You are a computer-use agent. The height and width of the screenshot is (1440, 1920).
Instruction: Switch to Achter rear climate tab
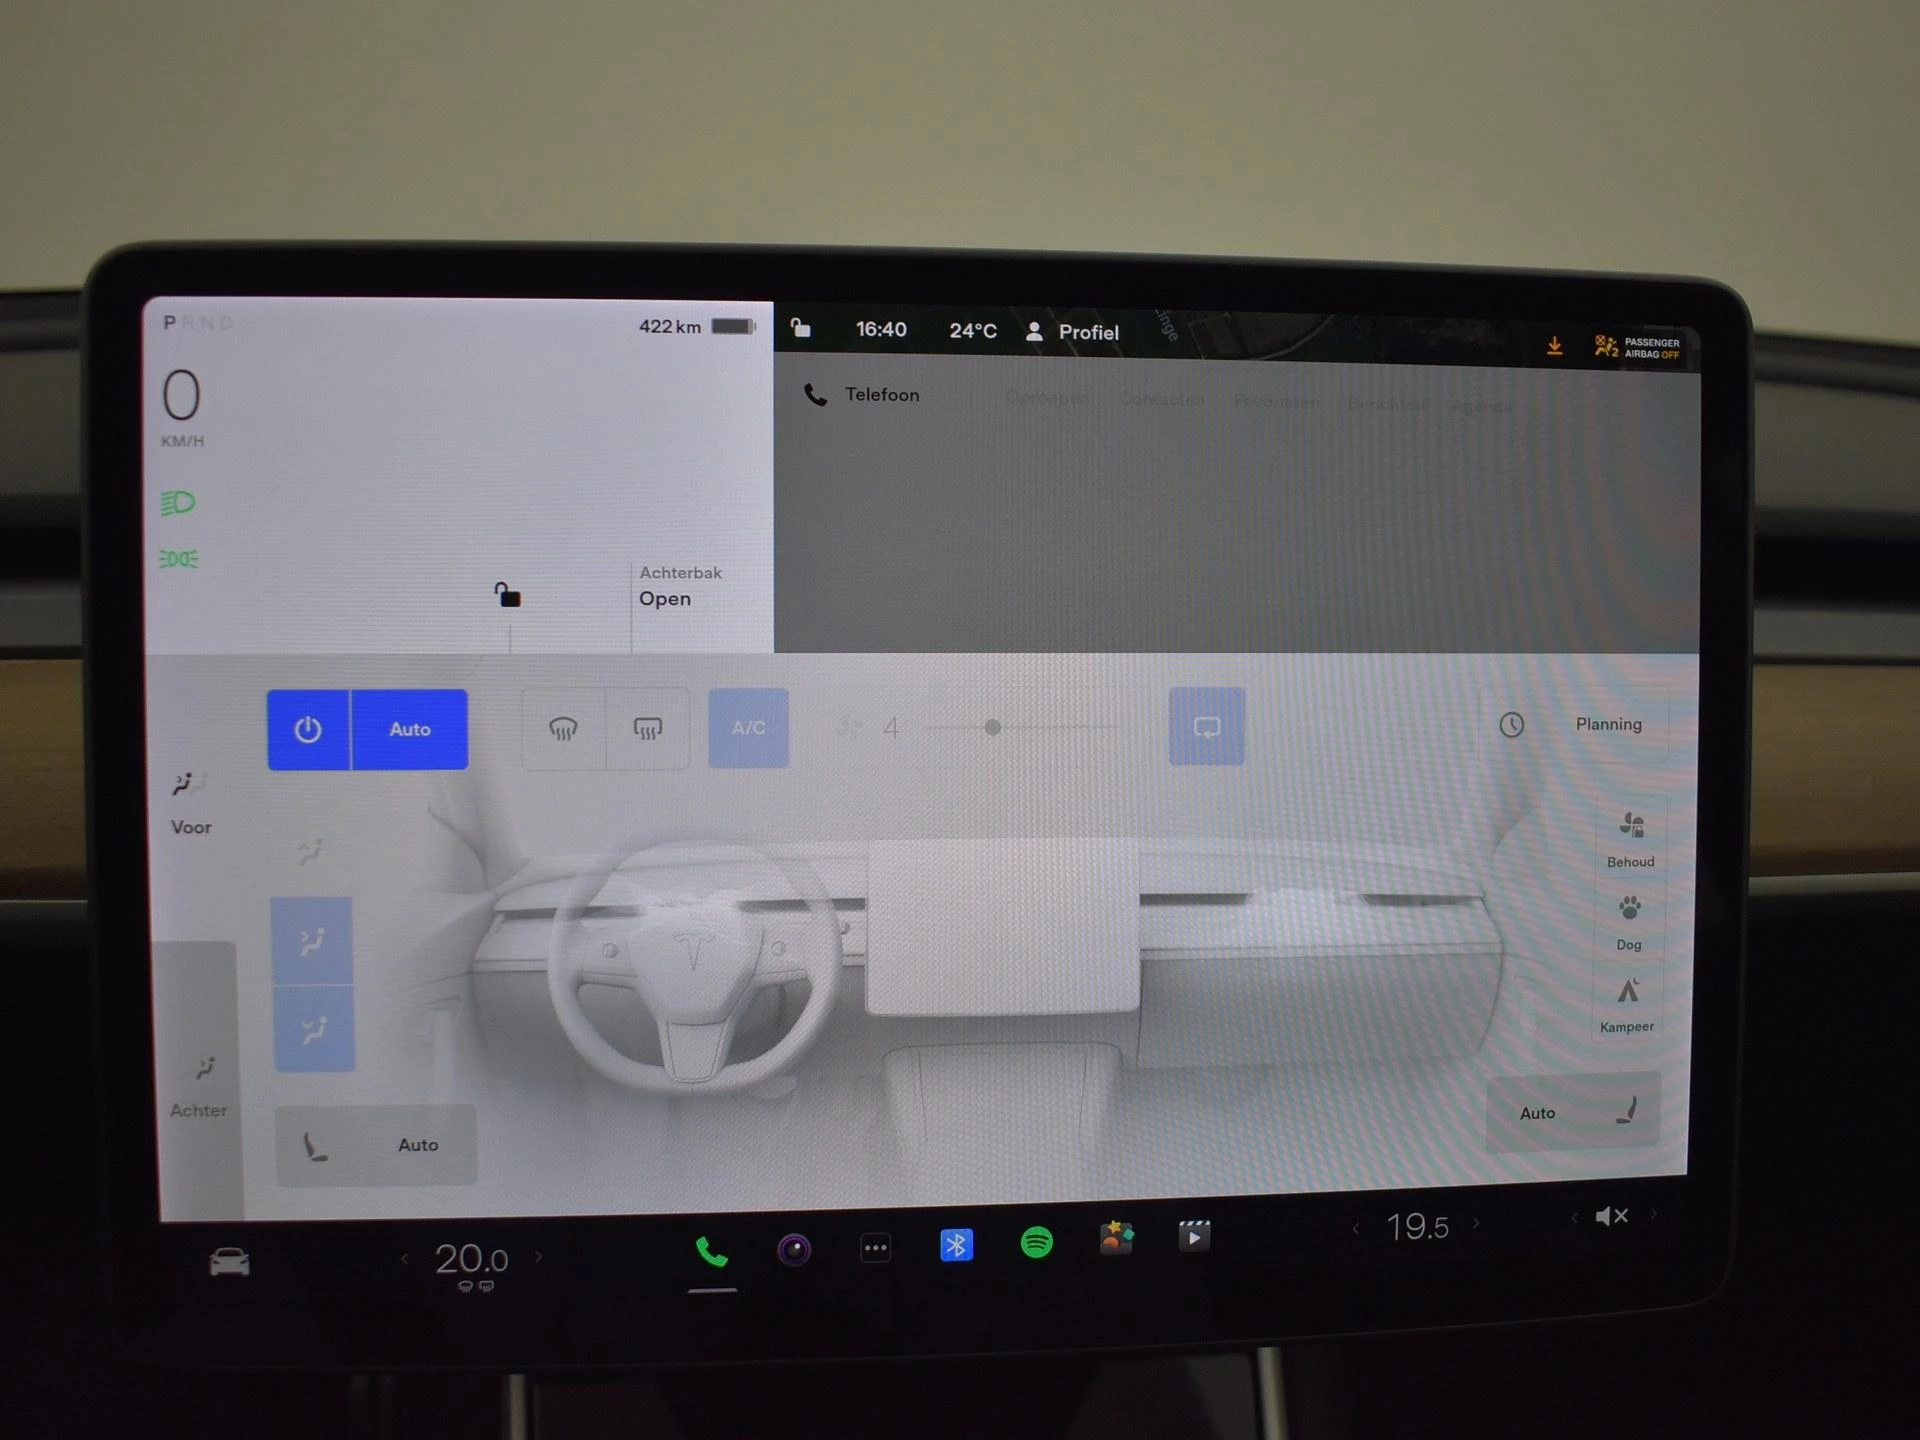199,1088
